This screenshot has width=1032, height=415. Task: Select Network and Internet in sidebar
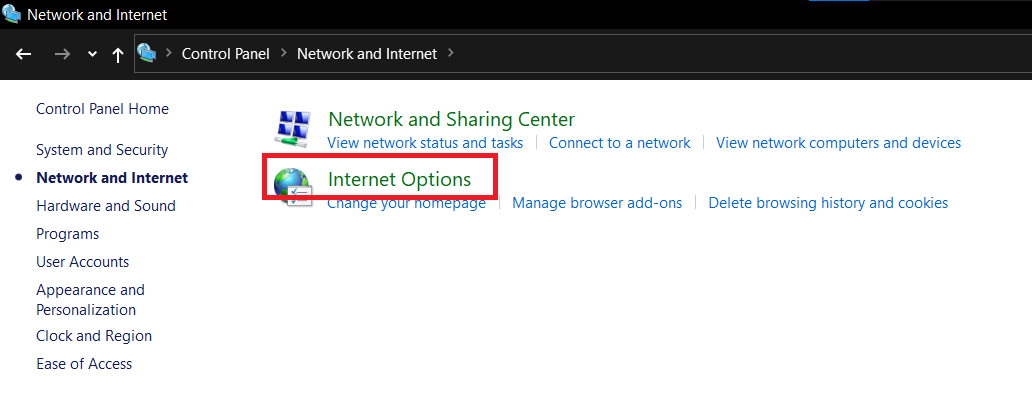pyautogui.click(x=112, y=178)
